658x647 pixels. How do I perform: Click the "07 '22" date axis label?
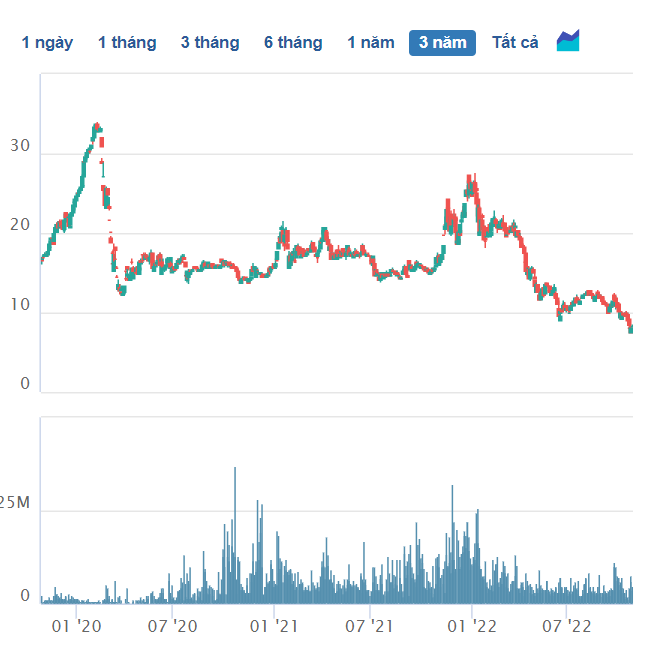567,627
